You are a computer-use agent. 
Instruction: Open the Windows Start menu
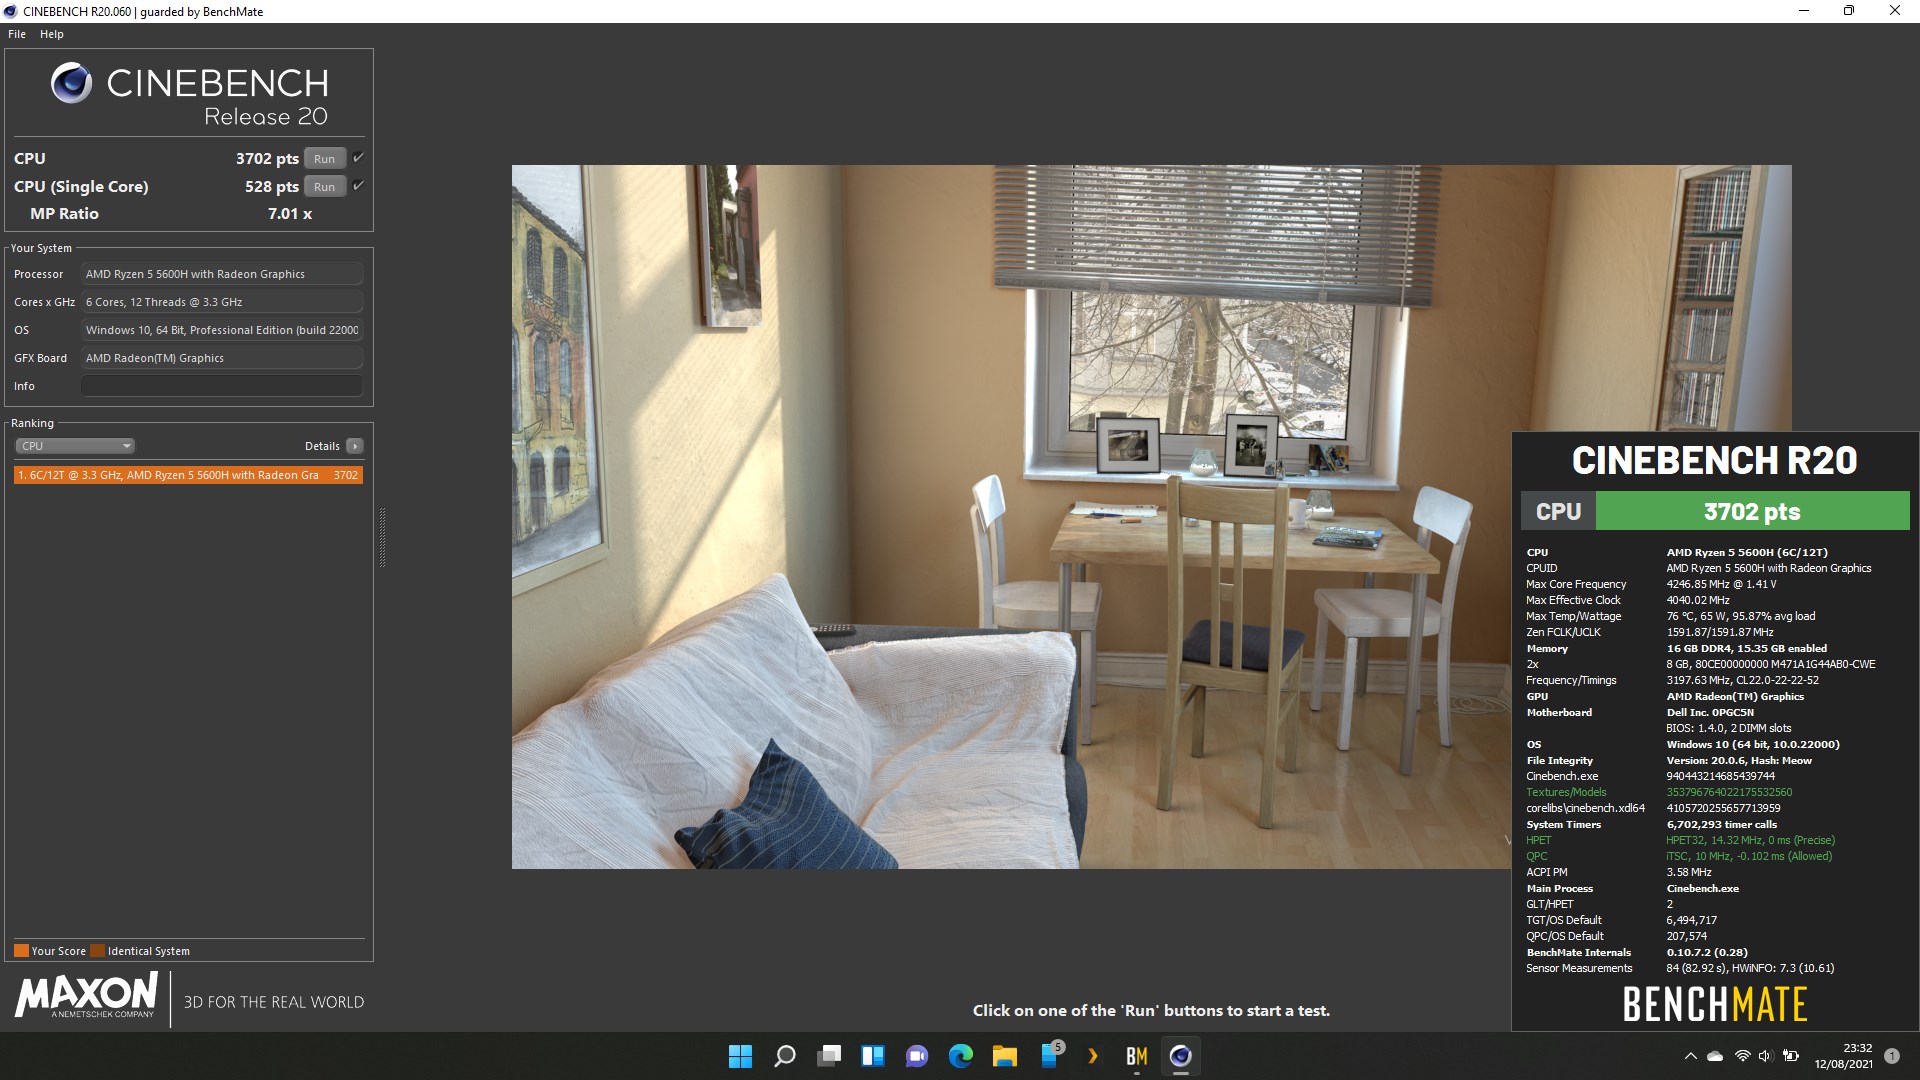pyautogui.click(x=740, y=1056)
